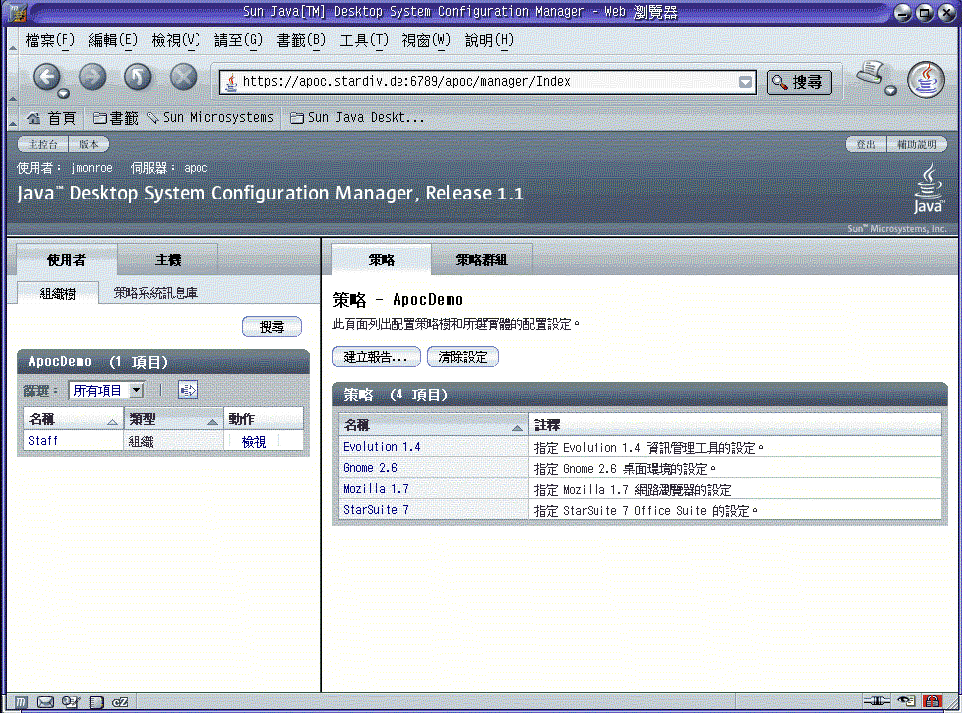Image resolution: width=962 pixels, height=713 pixels.
Task: Open Mail via the envelope status bar icon
Action: [45, 701]
